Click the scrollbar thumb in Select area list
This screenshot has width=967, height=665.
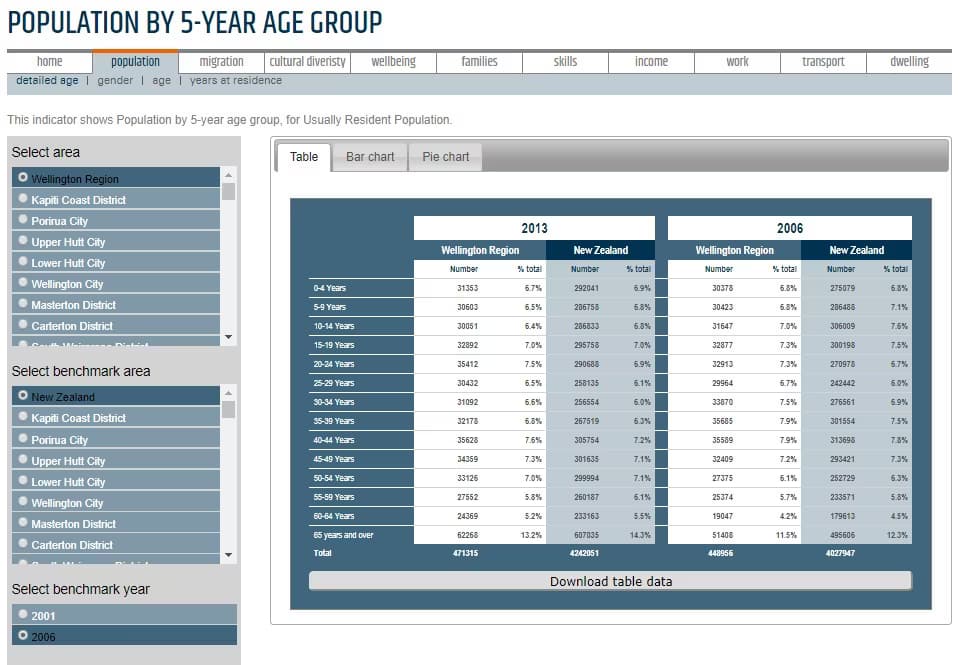click(229, 191)
